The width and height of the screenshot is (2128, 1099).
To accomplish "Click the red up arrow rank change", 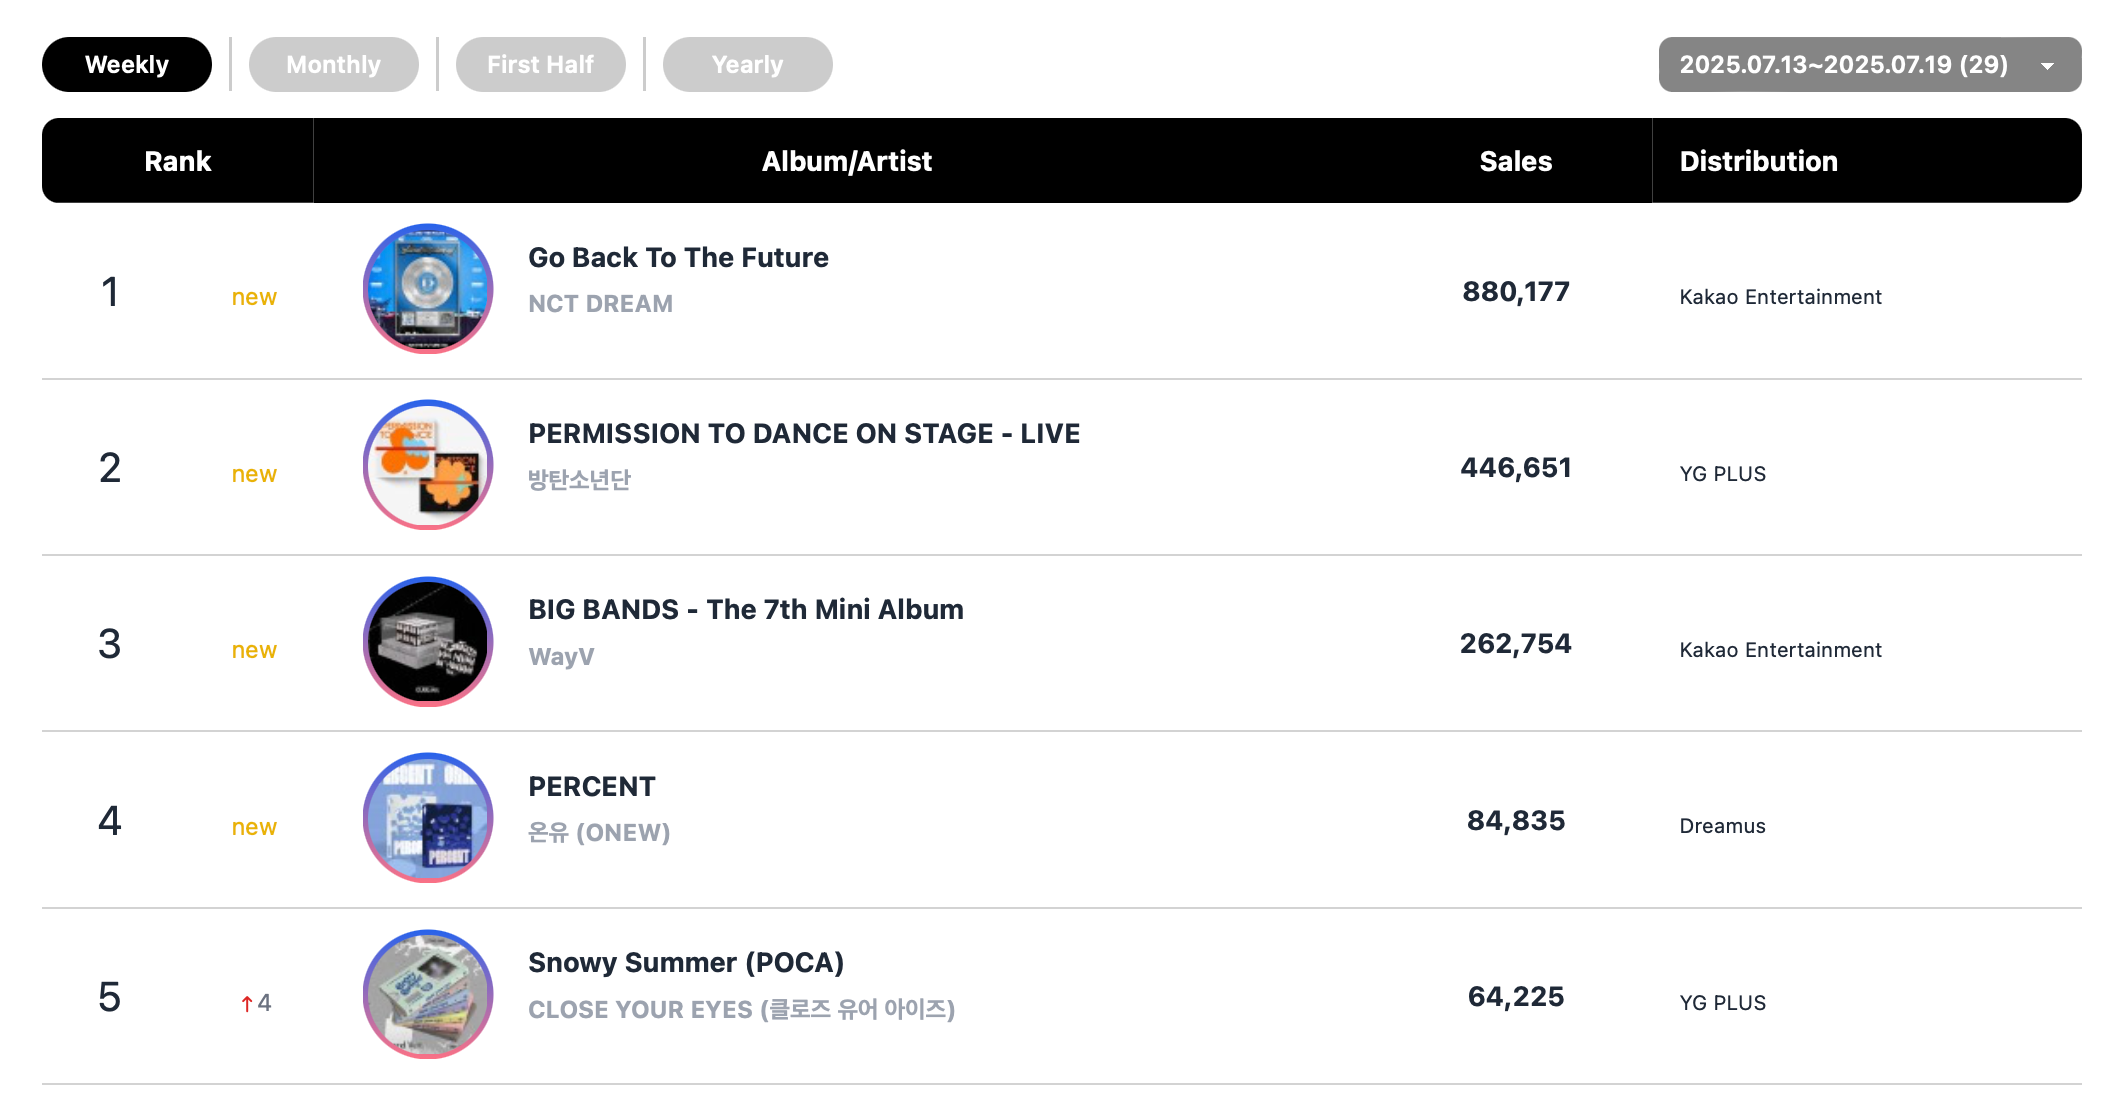I will click(247, 1003).
